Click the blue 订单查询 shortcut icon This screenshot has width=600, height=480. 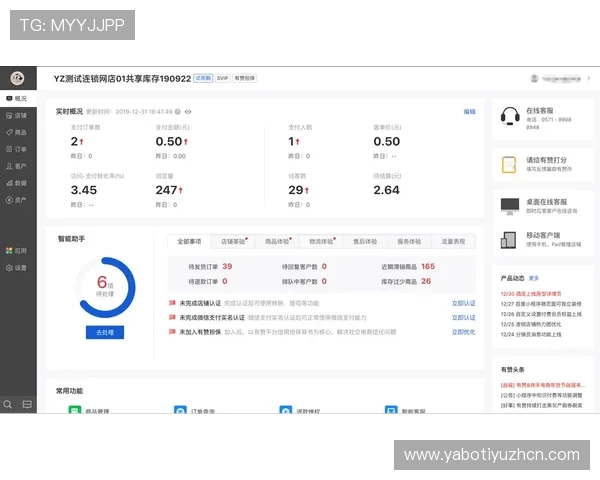tap(180, 410)
